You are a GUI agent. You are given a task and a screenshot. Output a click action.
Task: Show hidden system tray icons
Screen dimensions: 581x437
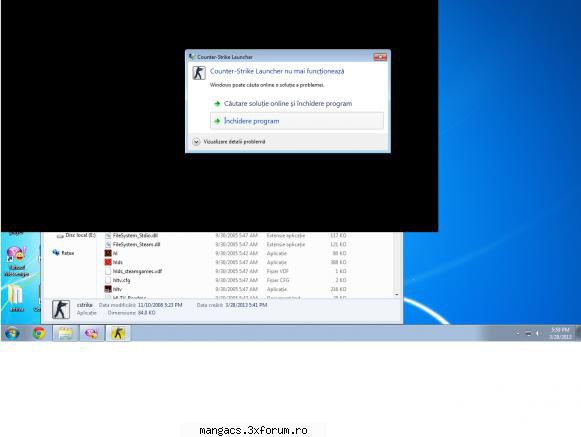(518, 333)
